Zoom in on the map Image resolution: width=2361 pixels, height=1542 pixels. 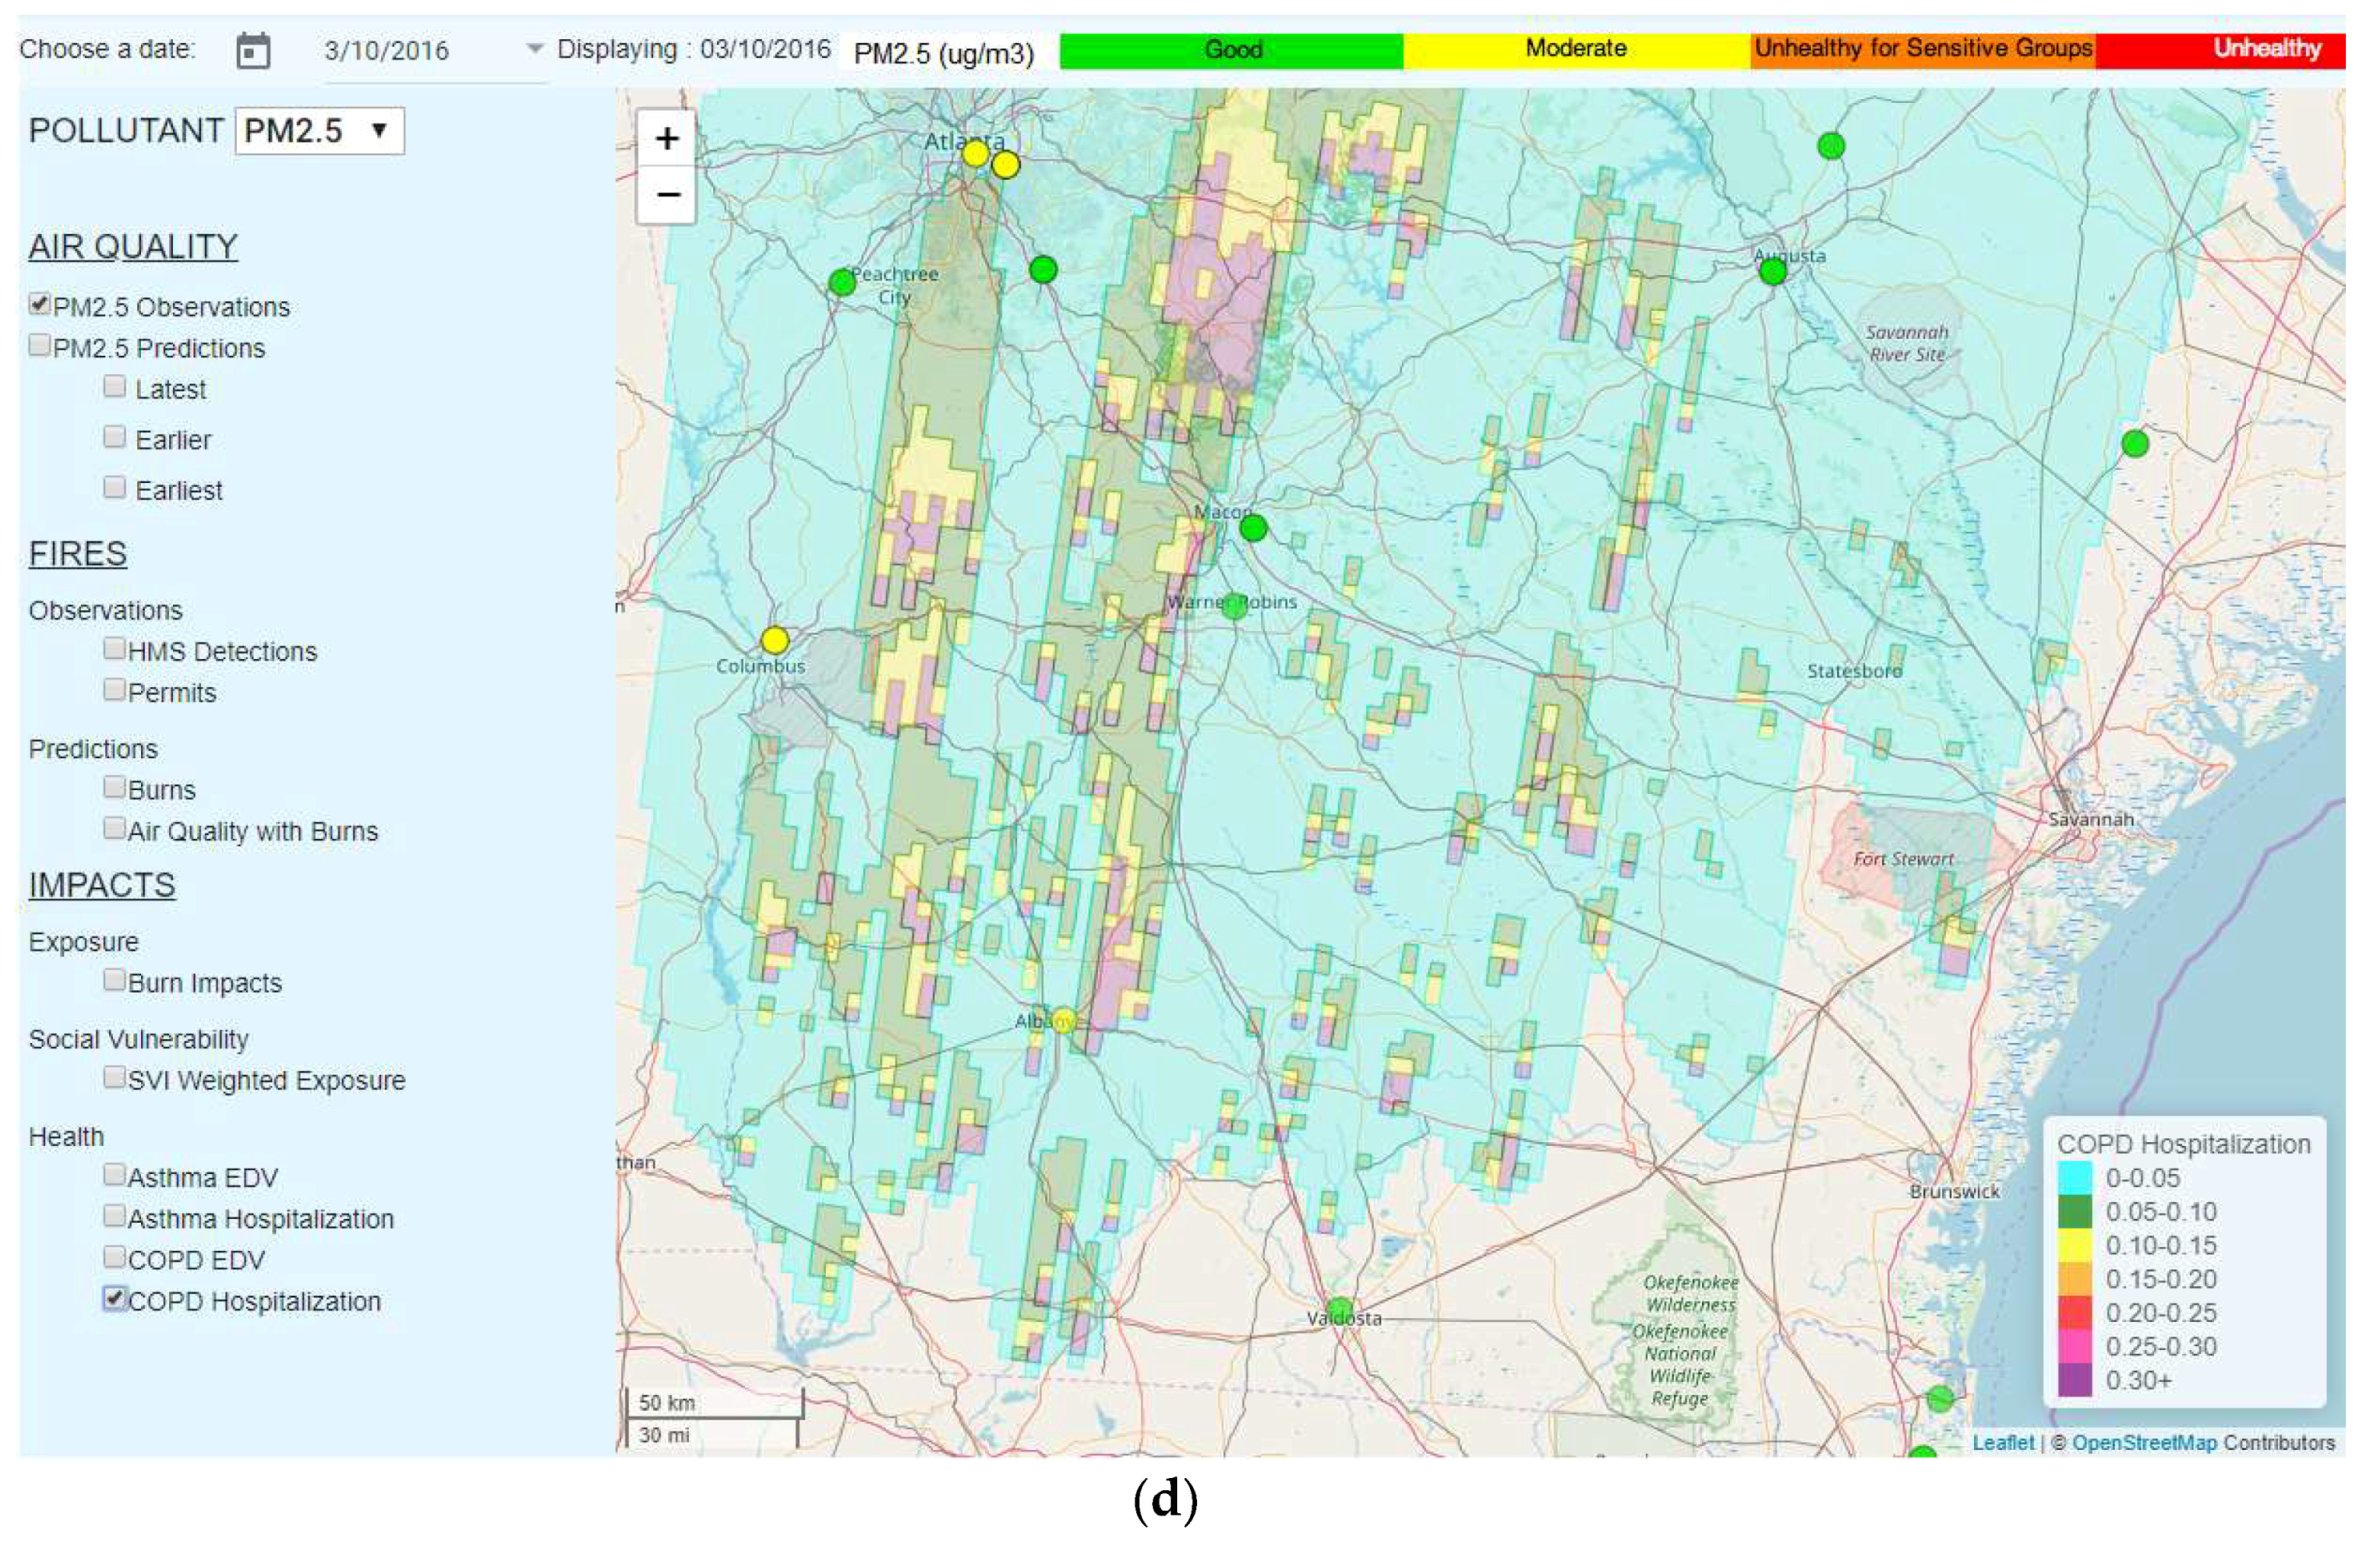coord(667,138)
